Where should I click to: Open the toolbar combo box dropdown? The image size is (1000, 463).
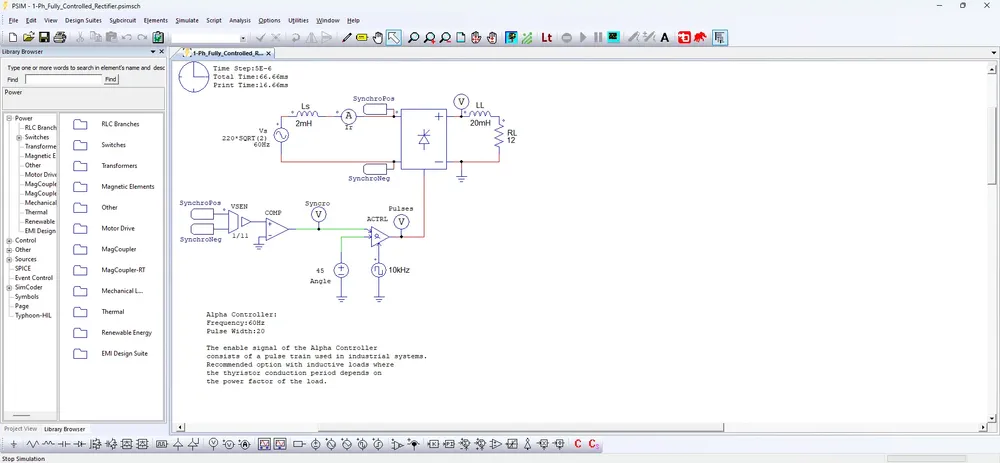coord(242,38)
